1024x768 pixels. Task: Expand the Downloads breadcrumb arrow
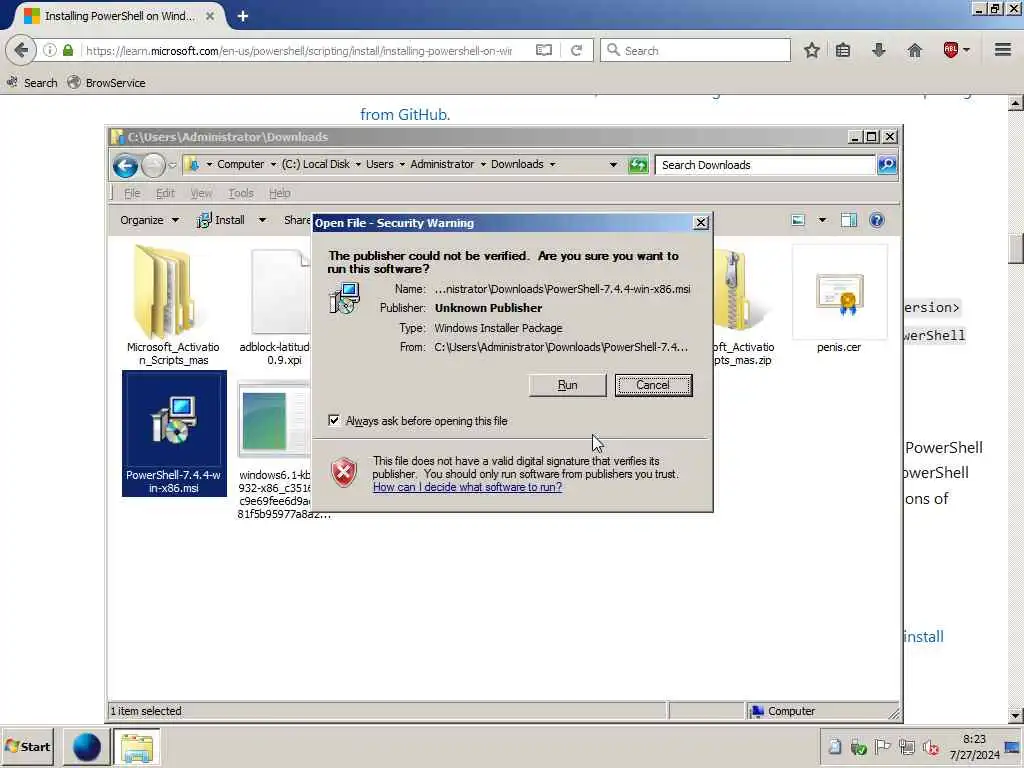(552, 165)
